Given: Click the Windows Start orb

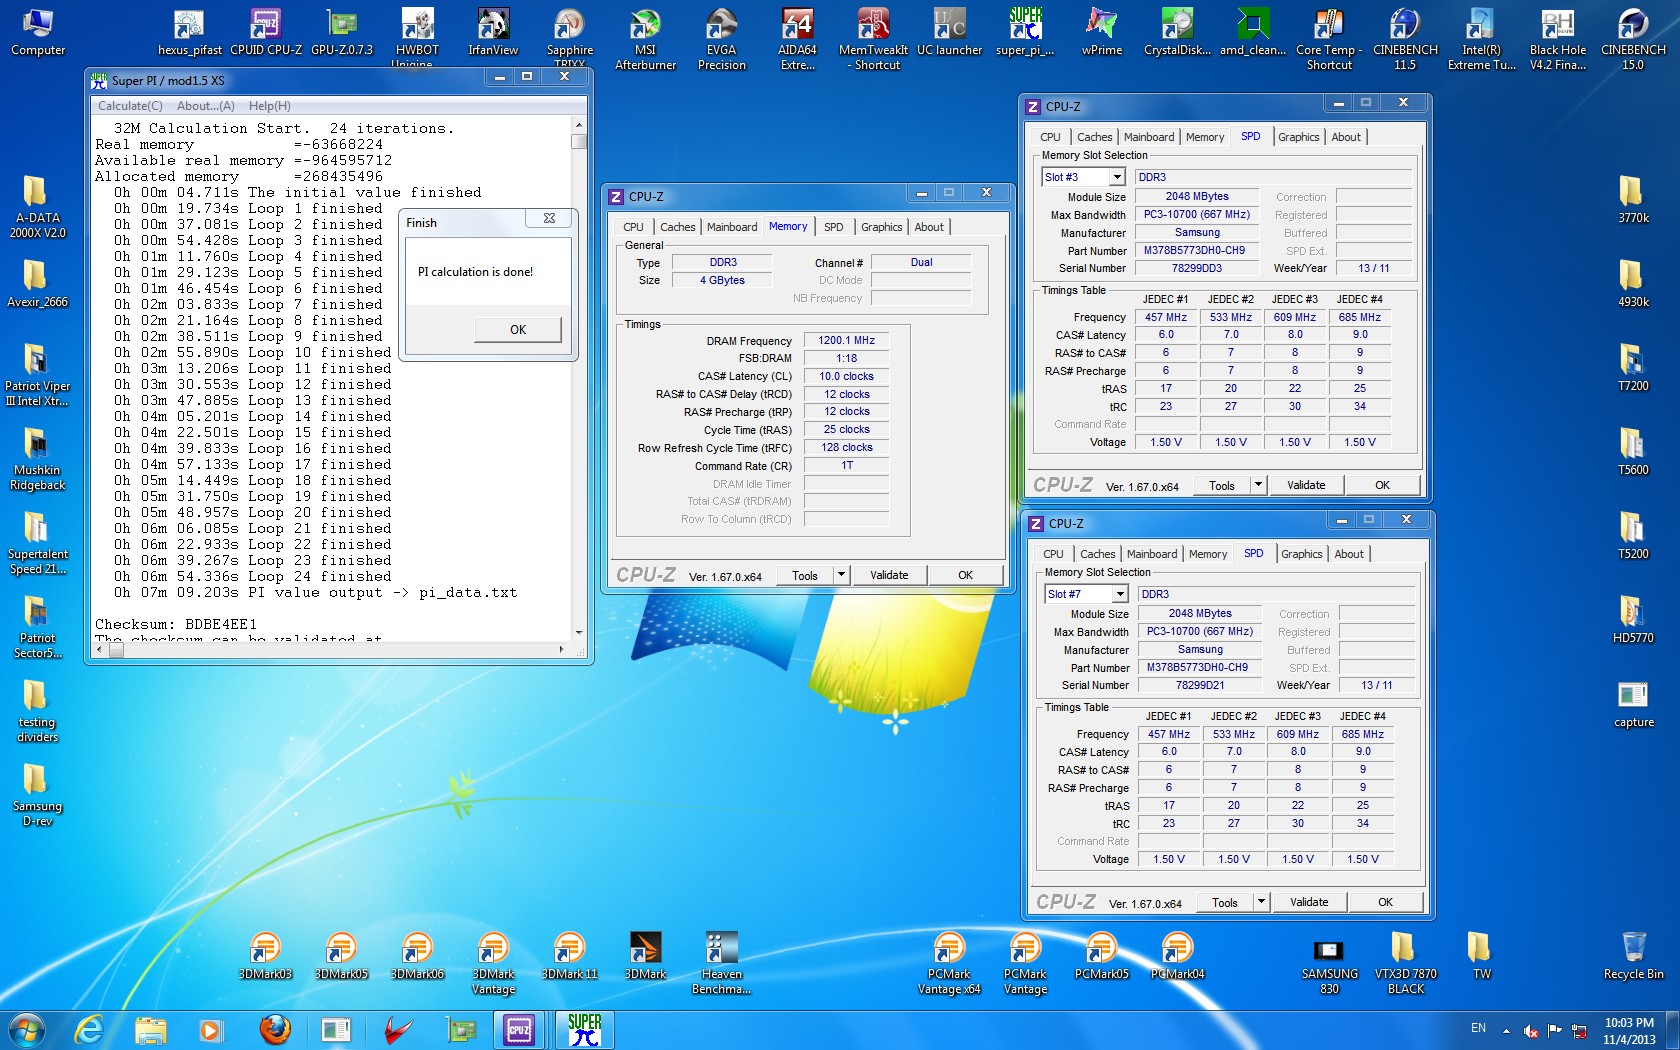Looking at the screenshot, I should [27, 1030].
